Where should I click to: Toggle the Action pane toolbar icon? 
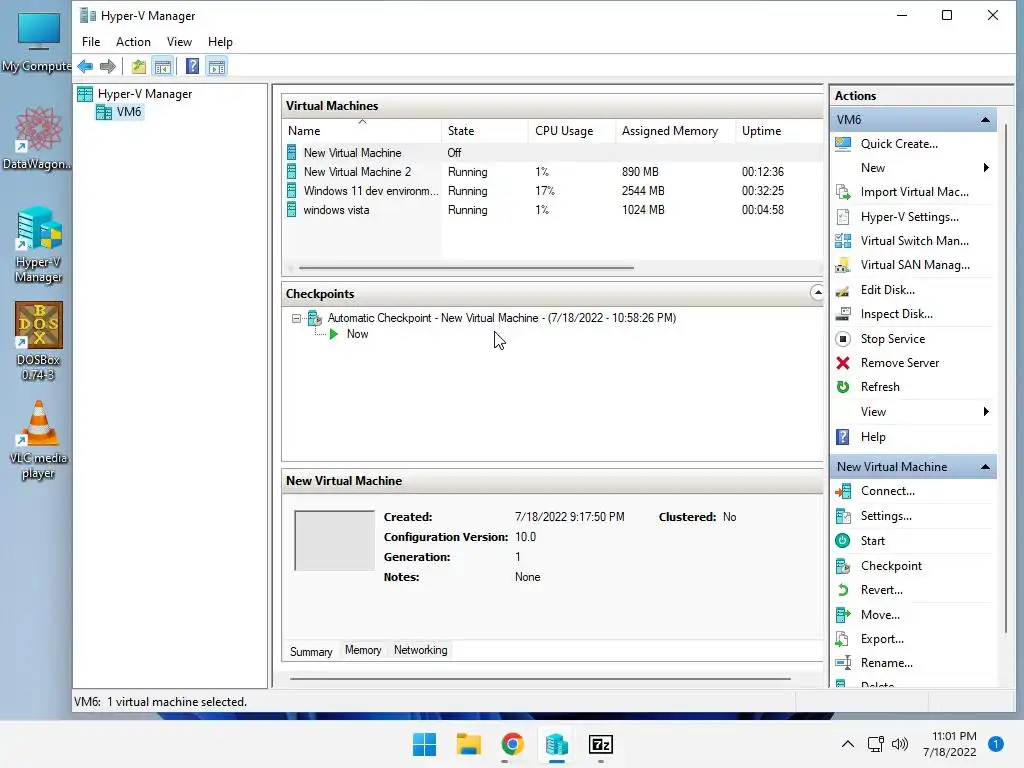(x=217, y=66)
